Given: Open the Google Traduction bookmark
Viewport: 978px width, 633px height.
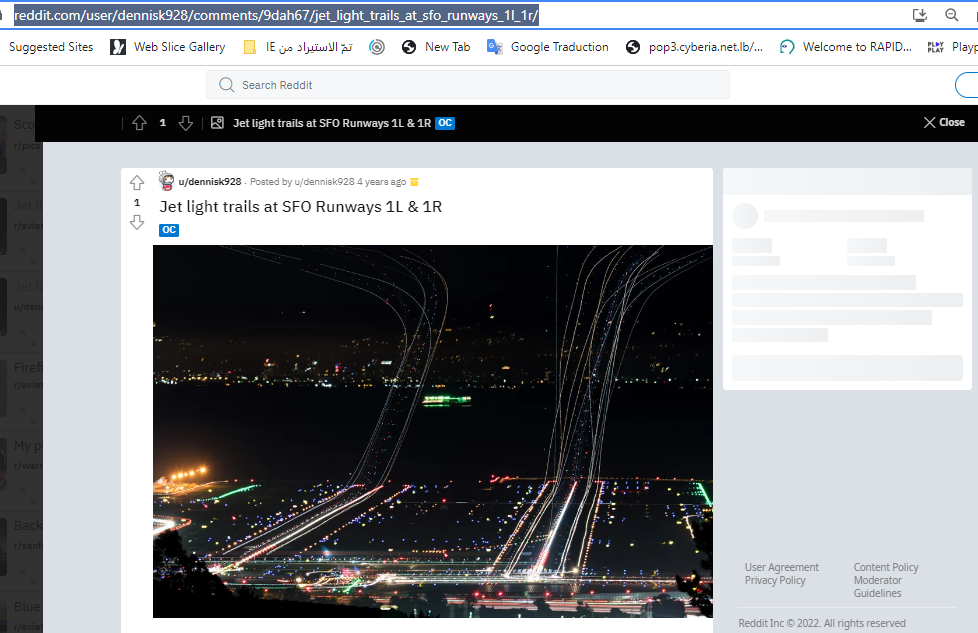Looking at the screenshot, I should pos(548,47).
